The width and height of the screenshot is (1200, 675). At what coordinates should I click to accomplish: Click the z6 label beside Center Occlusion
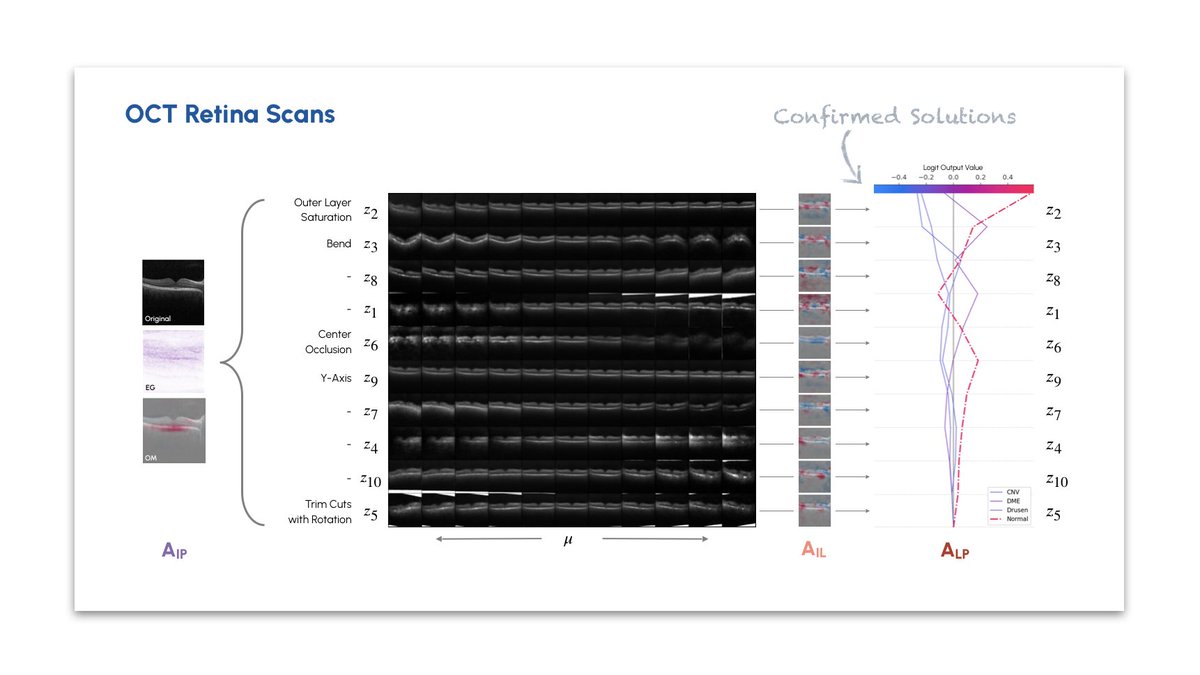(370, 345)
